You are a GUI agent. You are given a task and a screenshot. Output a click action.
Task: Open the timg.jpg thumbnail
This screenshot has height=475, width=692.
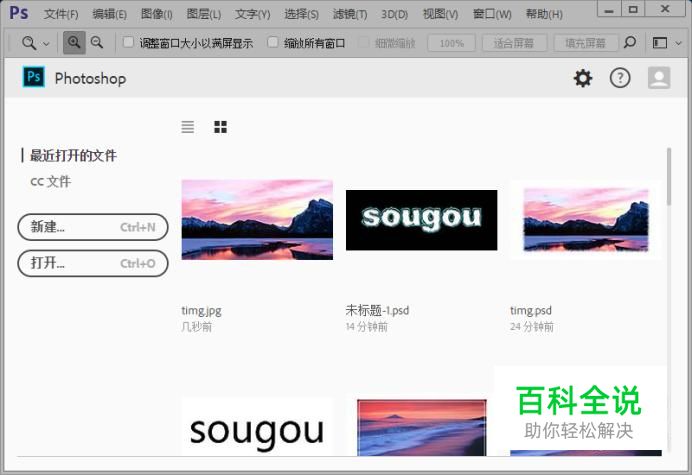click(257, 219)
